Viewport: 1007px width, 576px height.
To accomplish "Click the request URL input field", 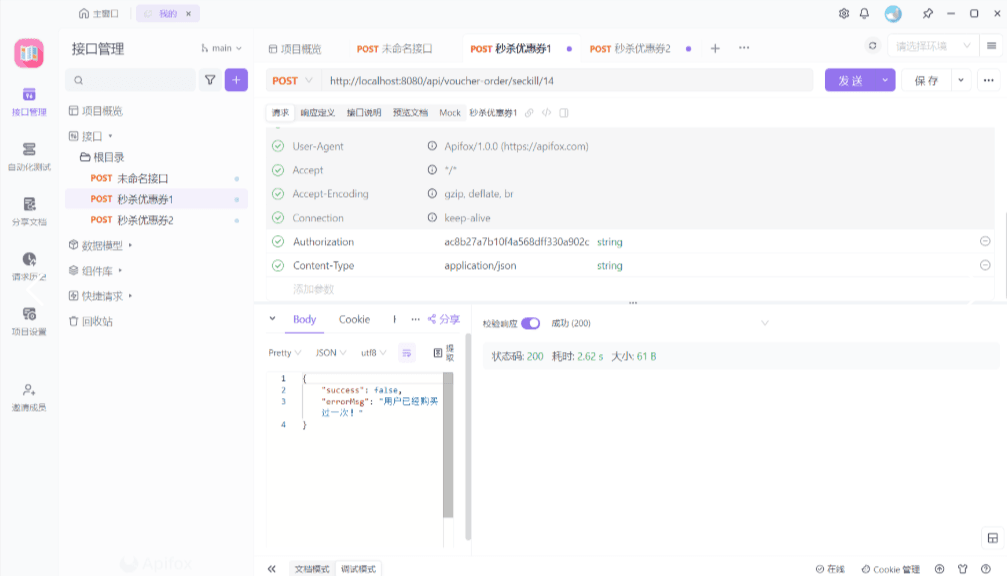I will (565, 81).
